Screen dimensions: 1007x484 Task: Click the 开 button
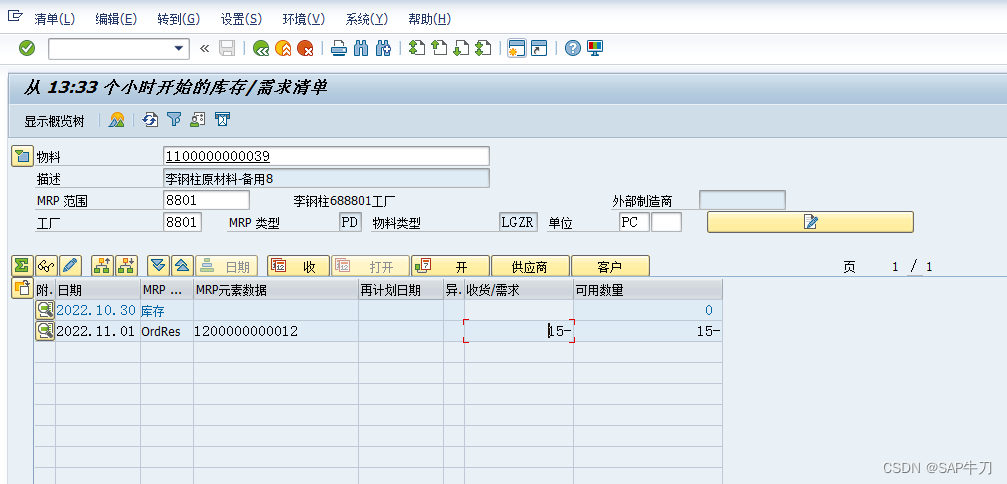[451, 266]
